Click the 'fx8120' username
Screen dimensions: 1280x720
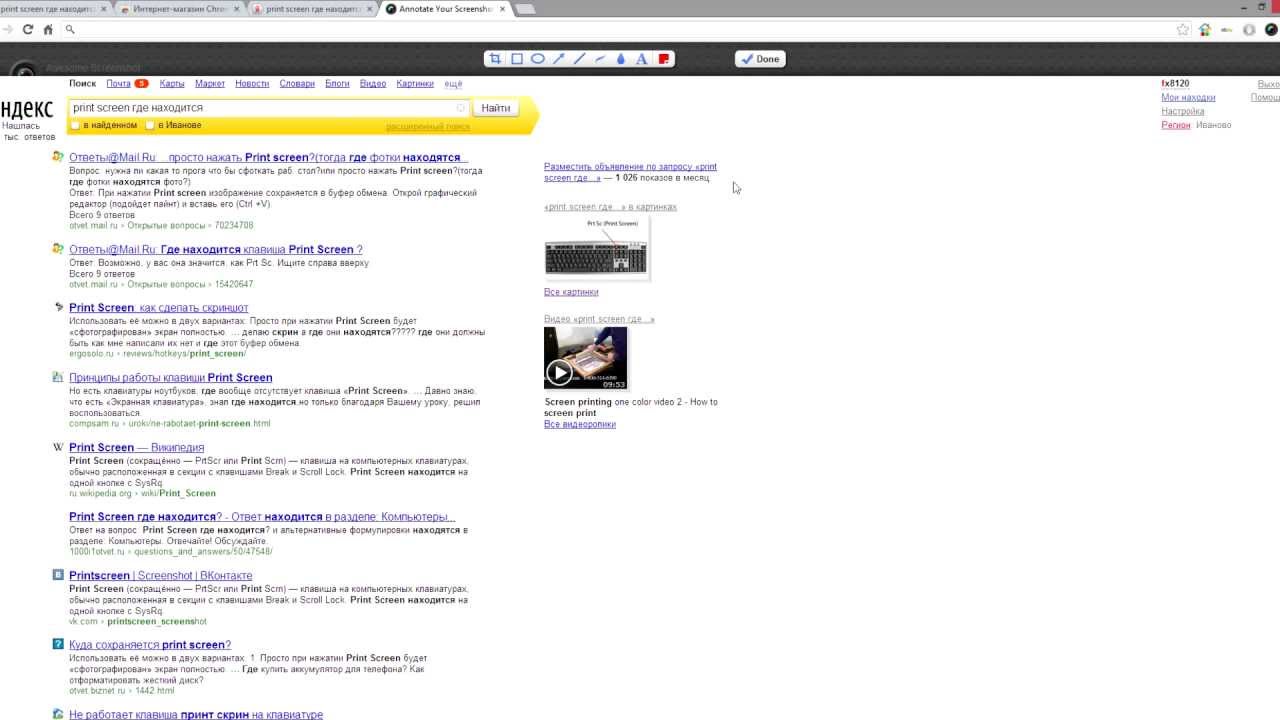(1175, 84)
